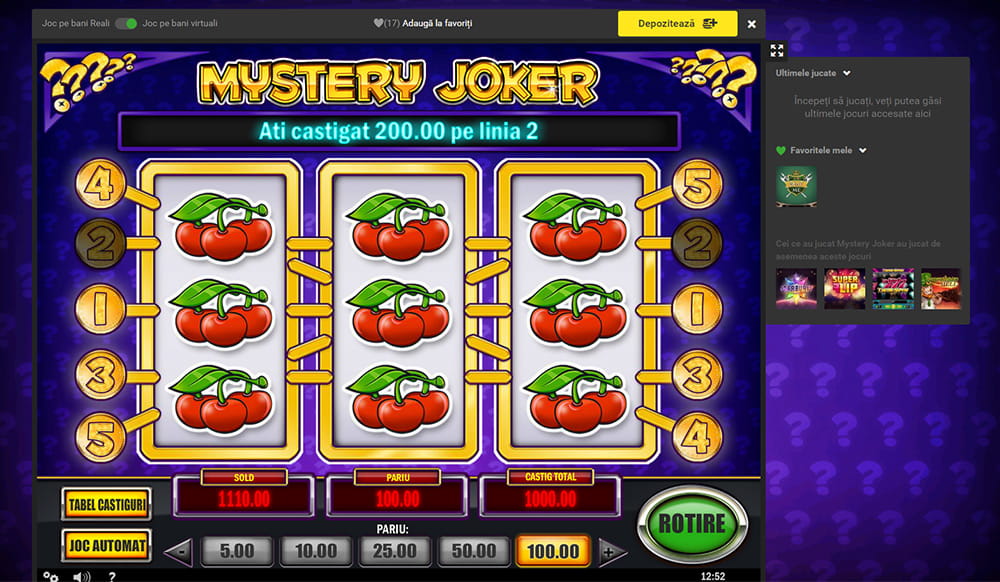Toggle real money versus virtual money play
This screenshot has width=1000, height=582.
[126, 24]
